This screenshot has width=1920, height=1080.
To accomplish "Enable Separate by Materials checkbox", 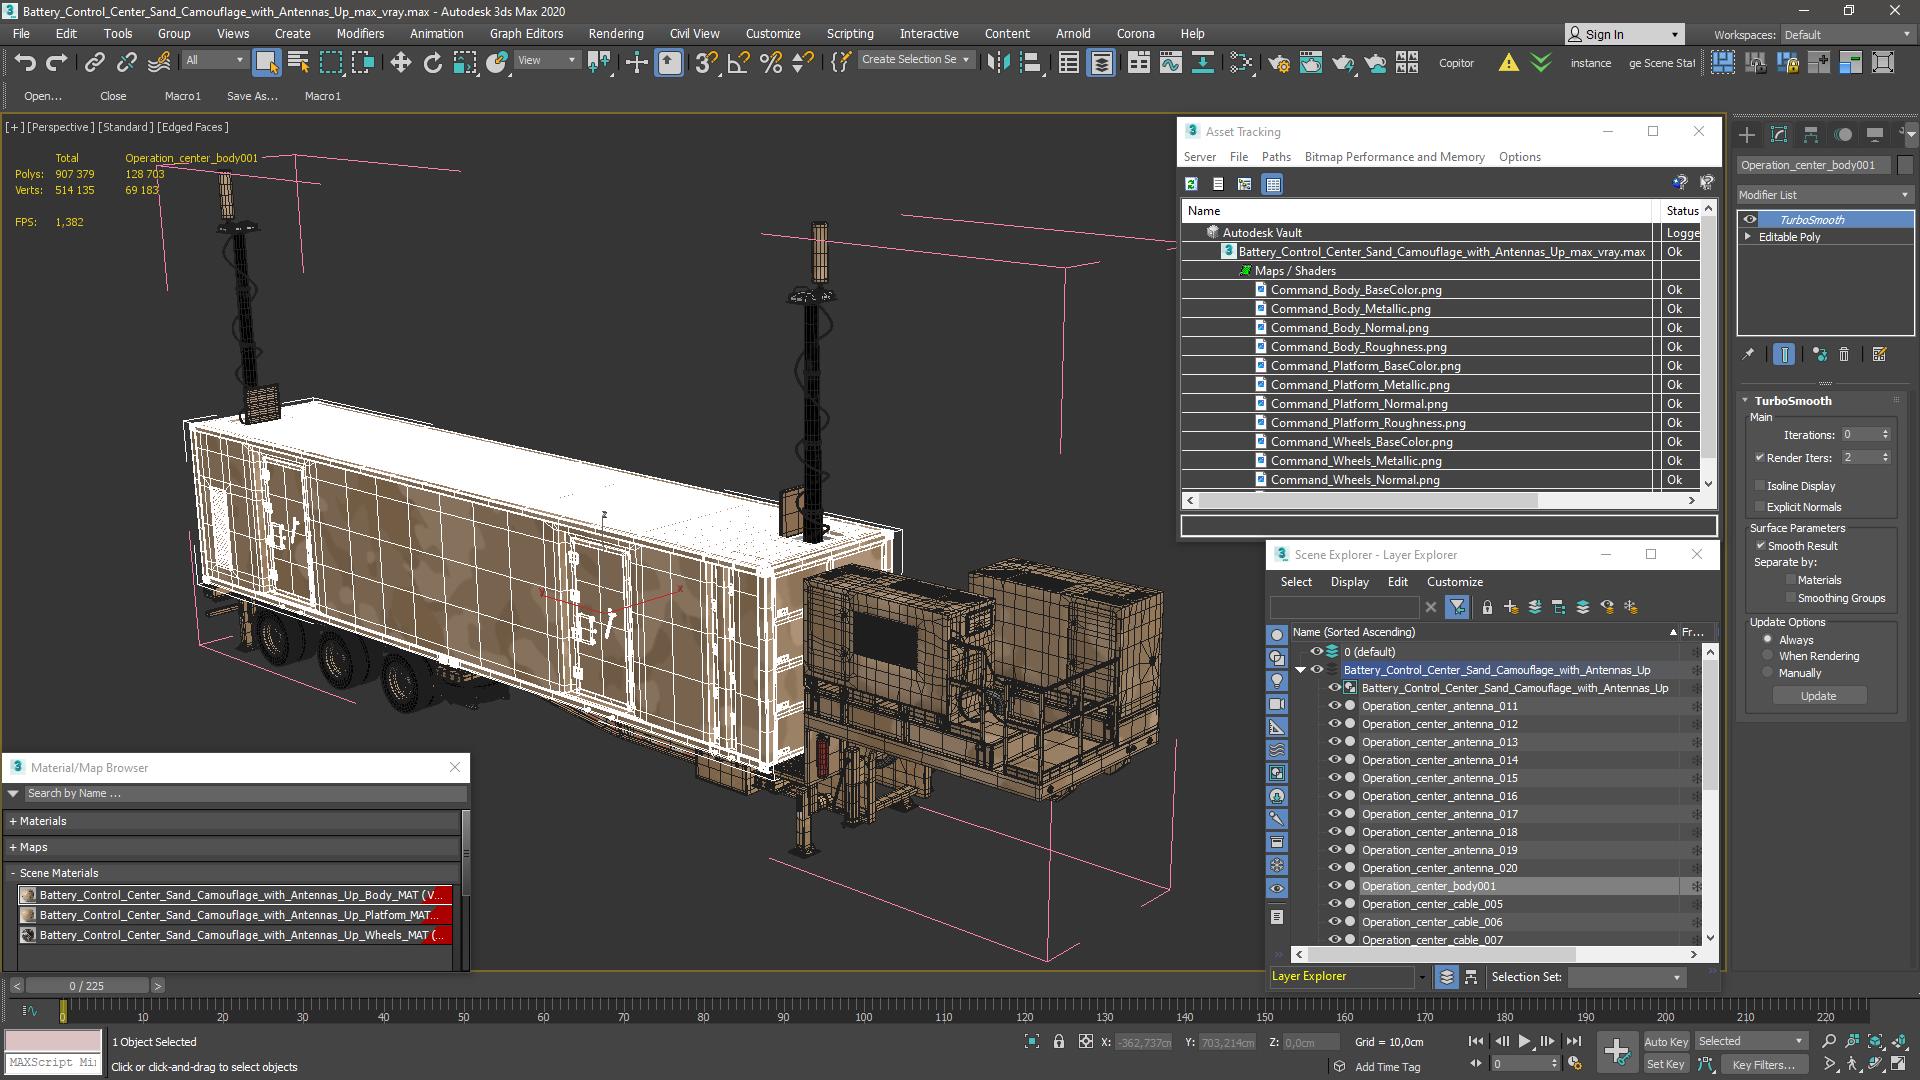I will [1790, 580].
